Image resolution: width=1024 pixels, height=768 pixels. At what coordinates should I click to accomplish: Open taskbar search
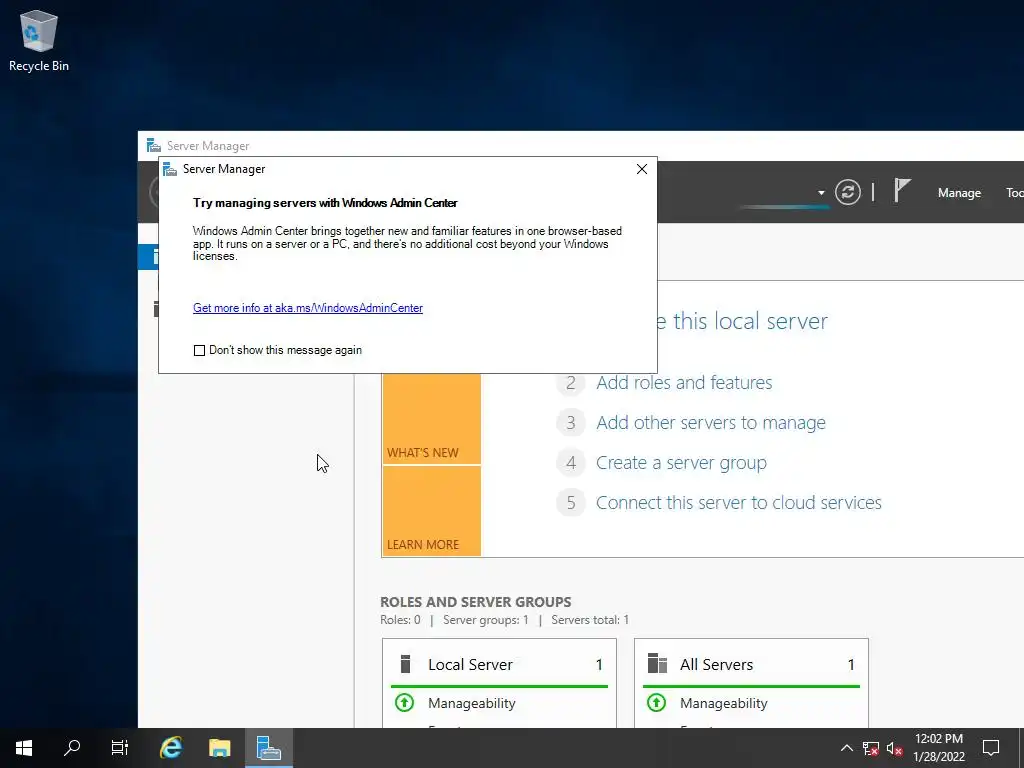(72, 748)
